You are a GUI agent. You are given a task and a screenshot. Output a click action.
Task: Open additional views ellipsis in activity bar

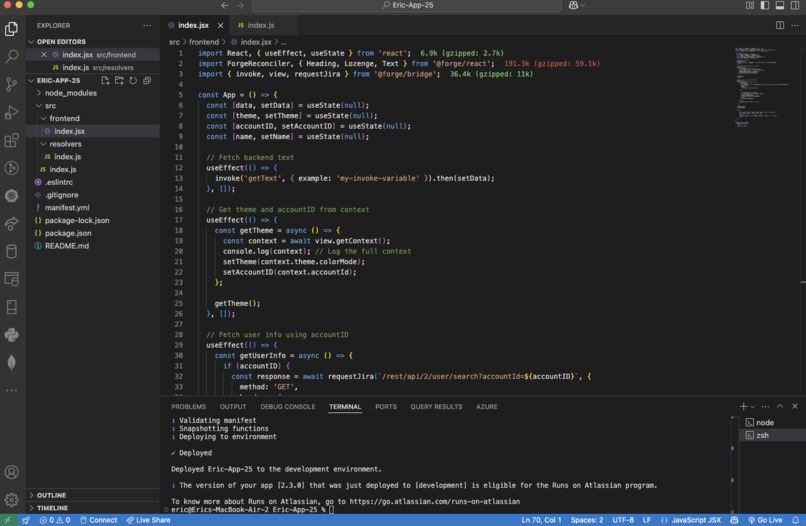click(x=11, y=390)
